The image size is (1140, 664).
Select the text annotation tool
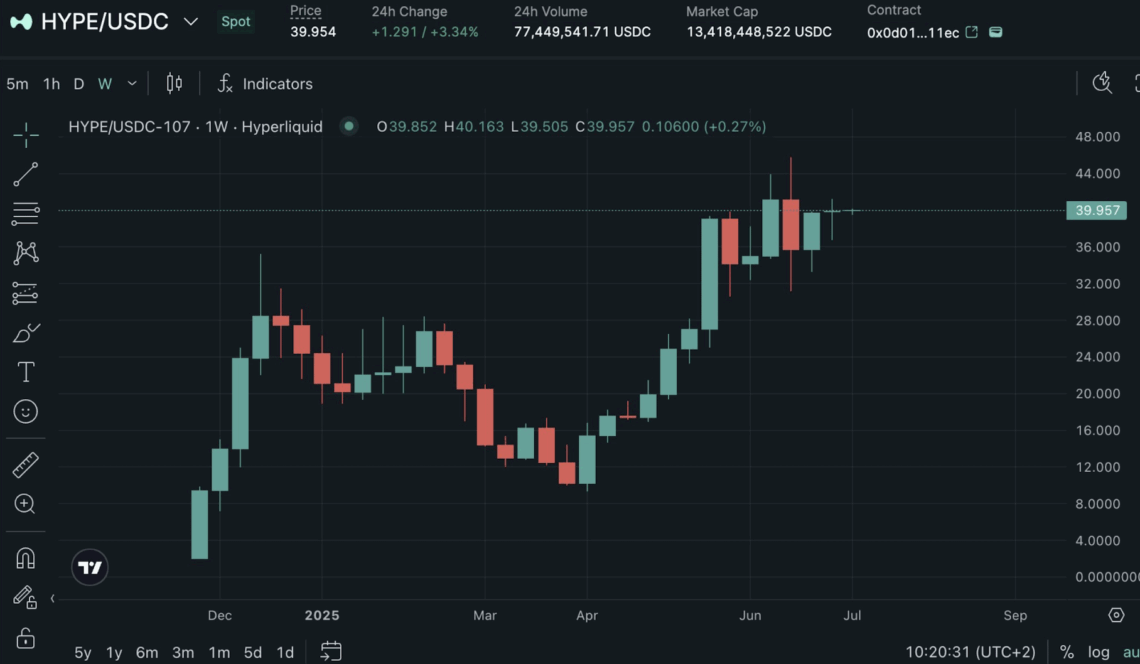pyautogui.click(x=25, y=371)
